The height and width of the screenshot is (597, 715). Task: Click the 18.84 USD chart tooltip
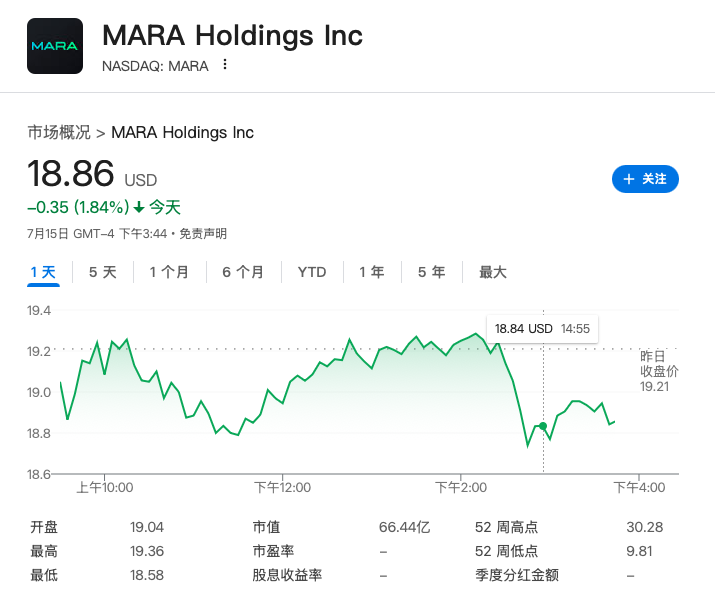(542, 328)
